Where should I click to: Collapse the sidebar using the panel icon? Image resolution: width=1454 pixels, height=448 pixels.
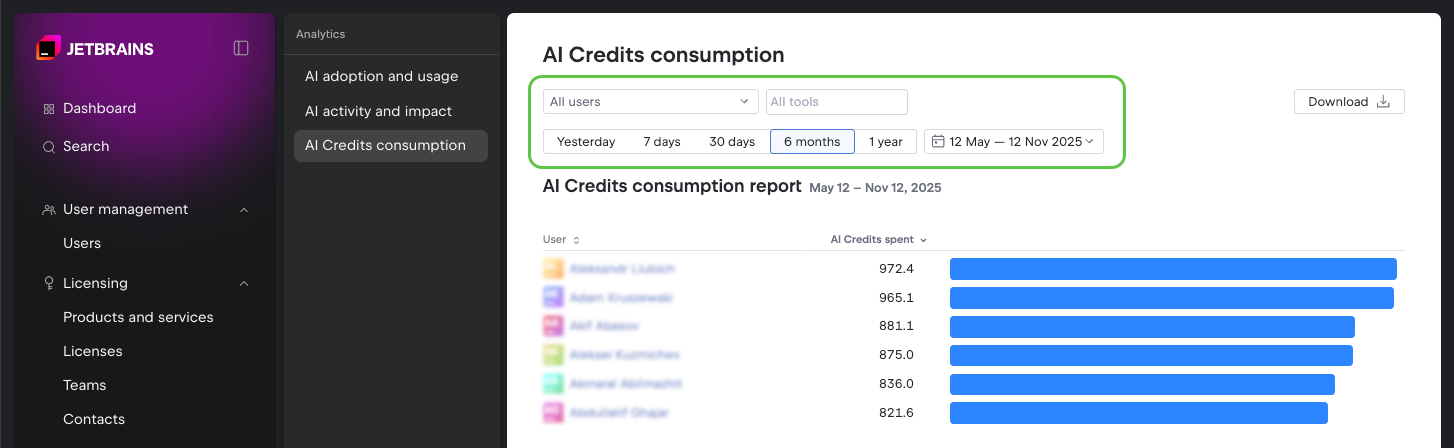(241, 48)
